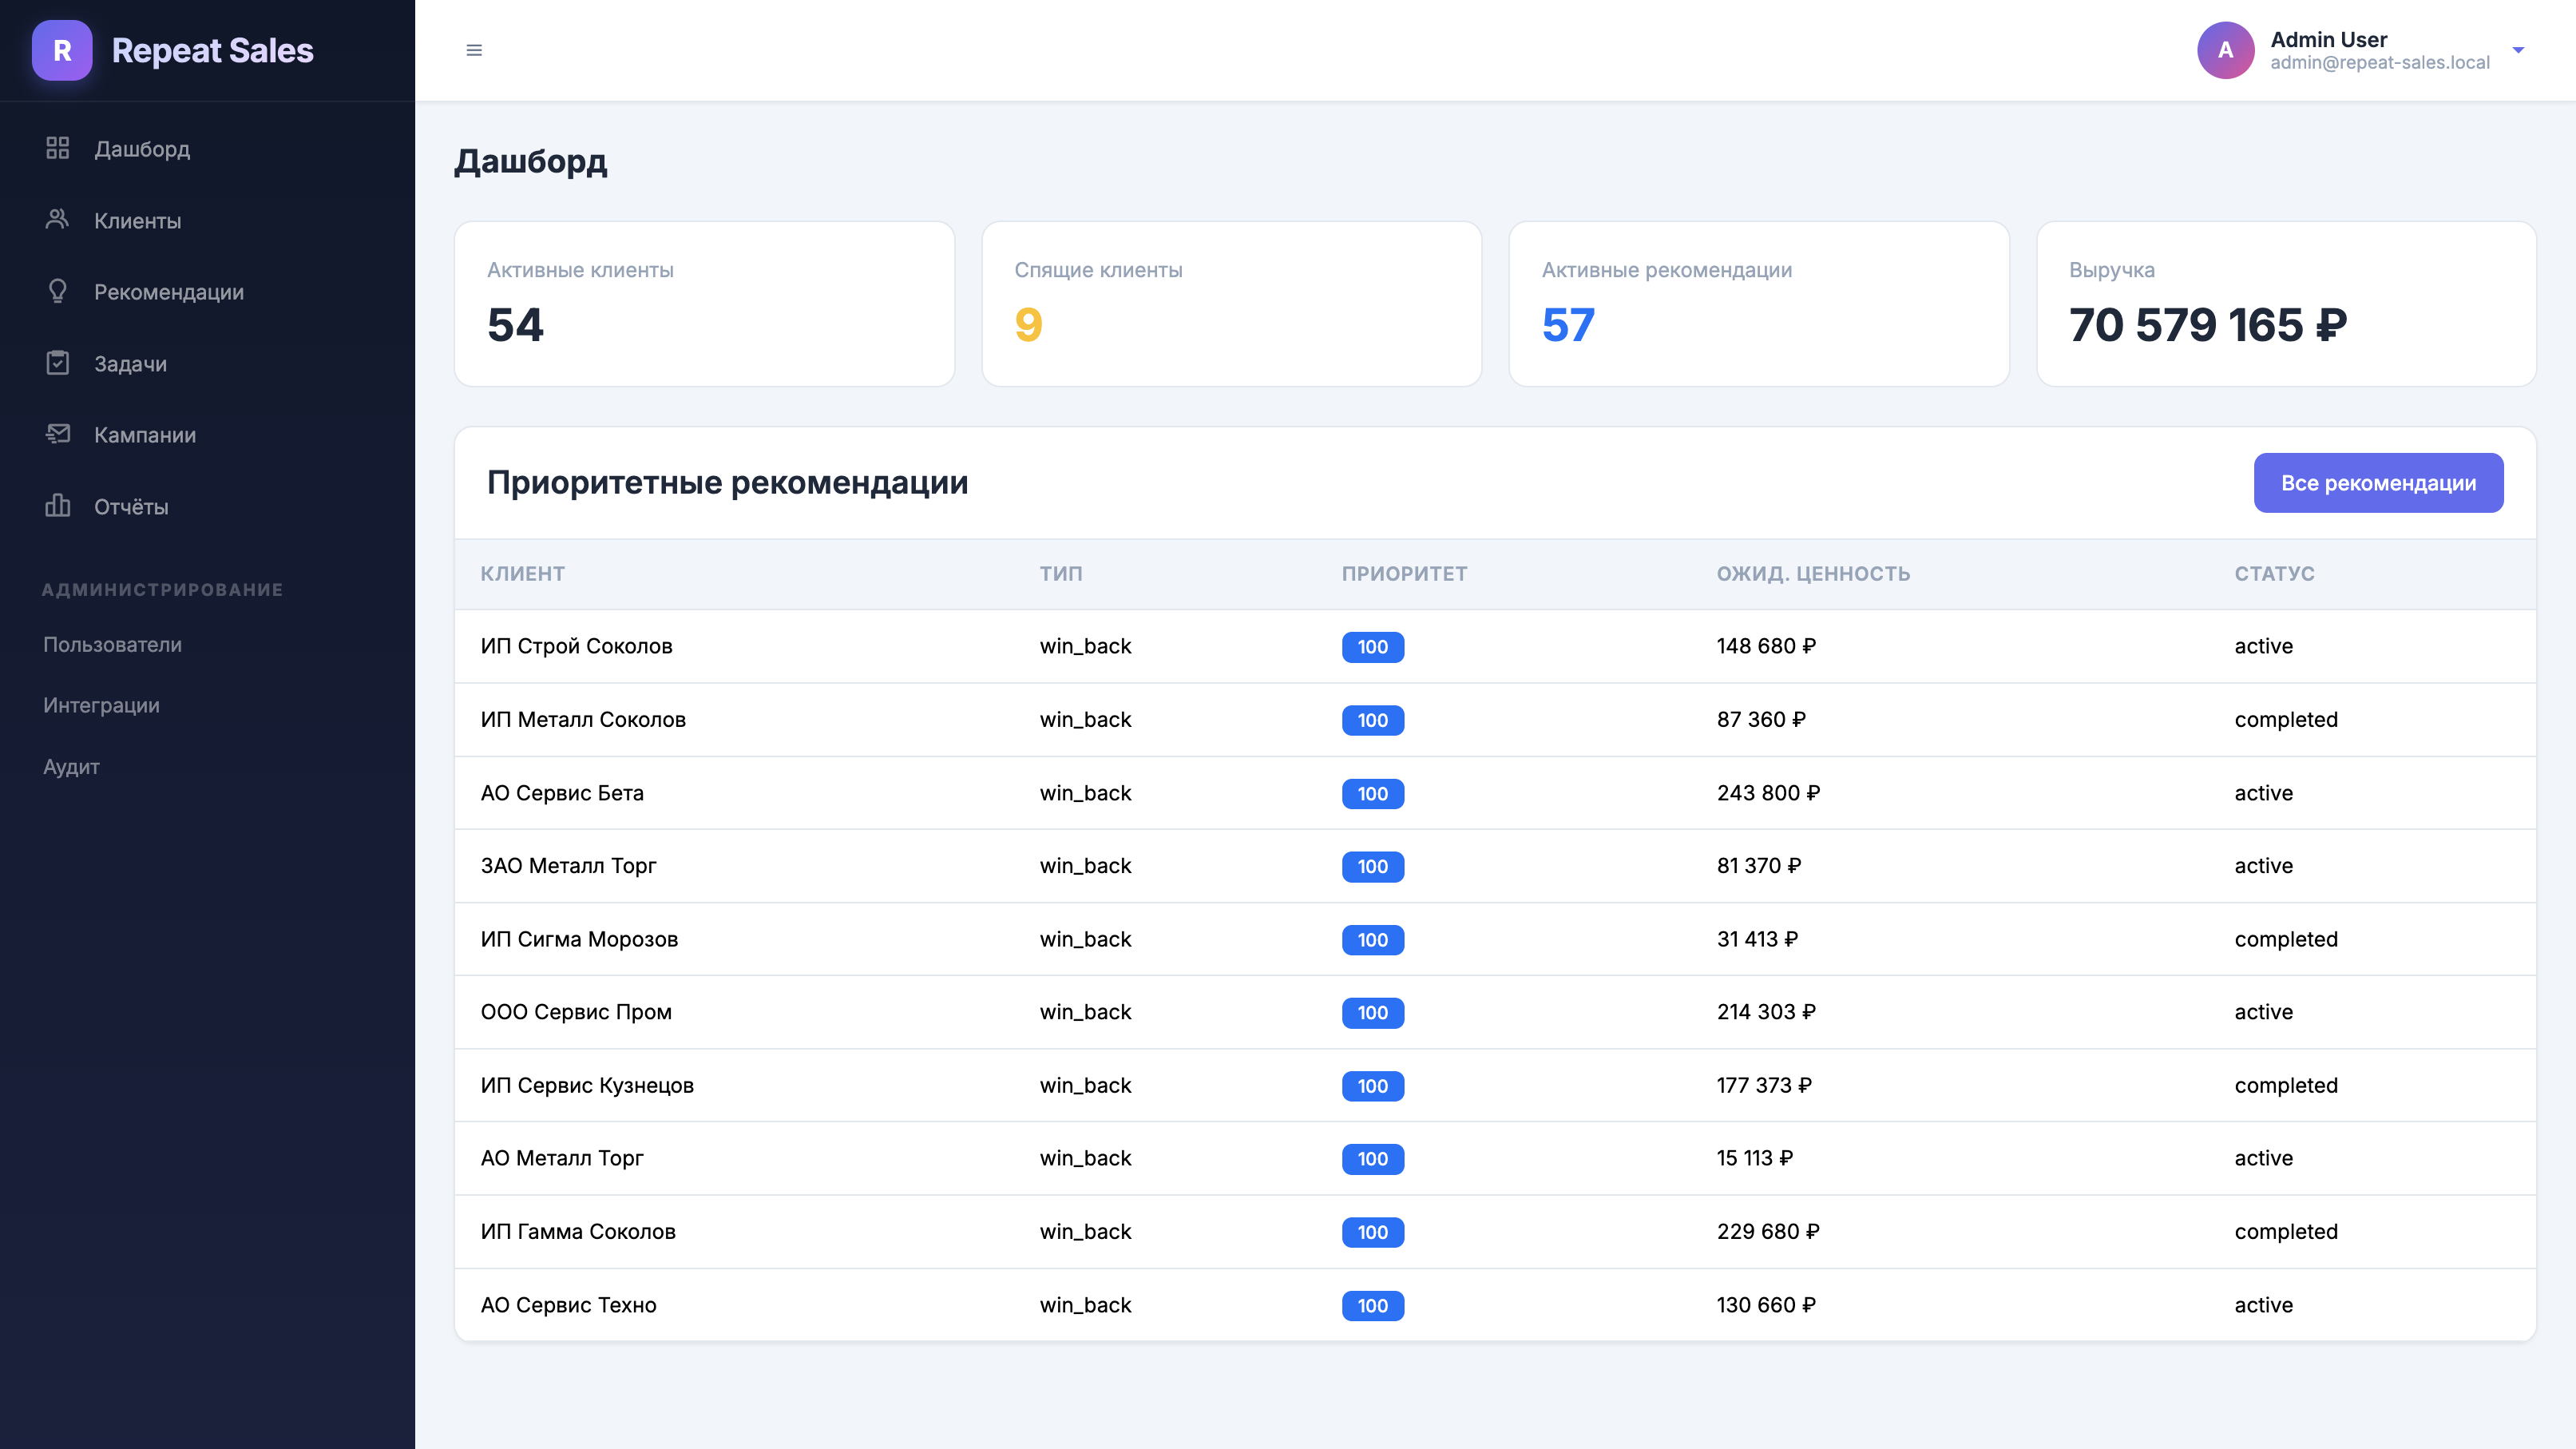Click the purple R logo icon
Image resolution: width=2576 pixels, height=1449 pixels.
[62, 50]
